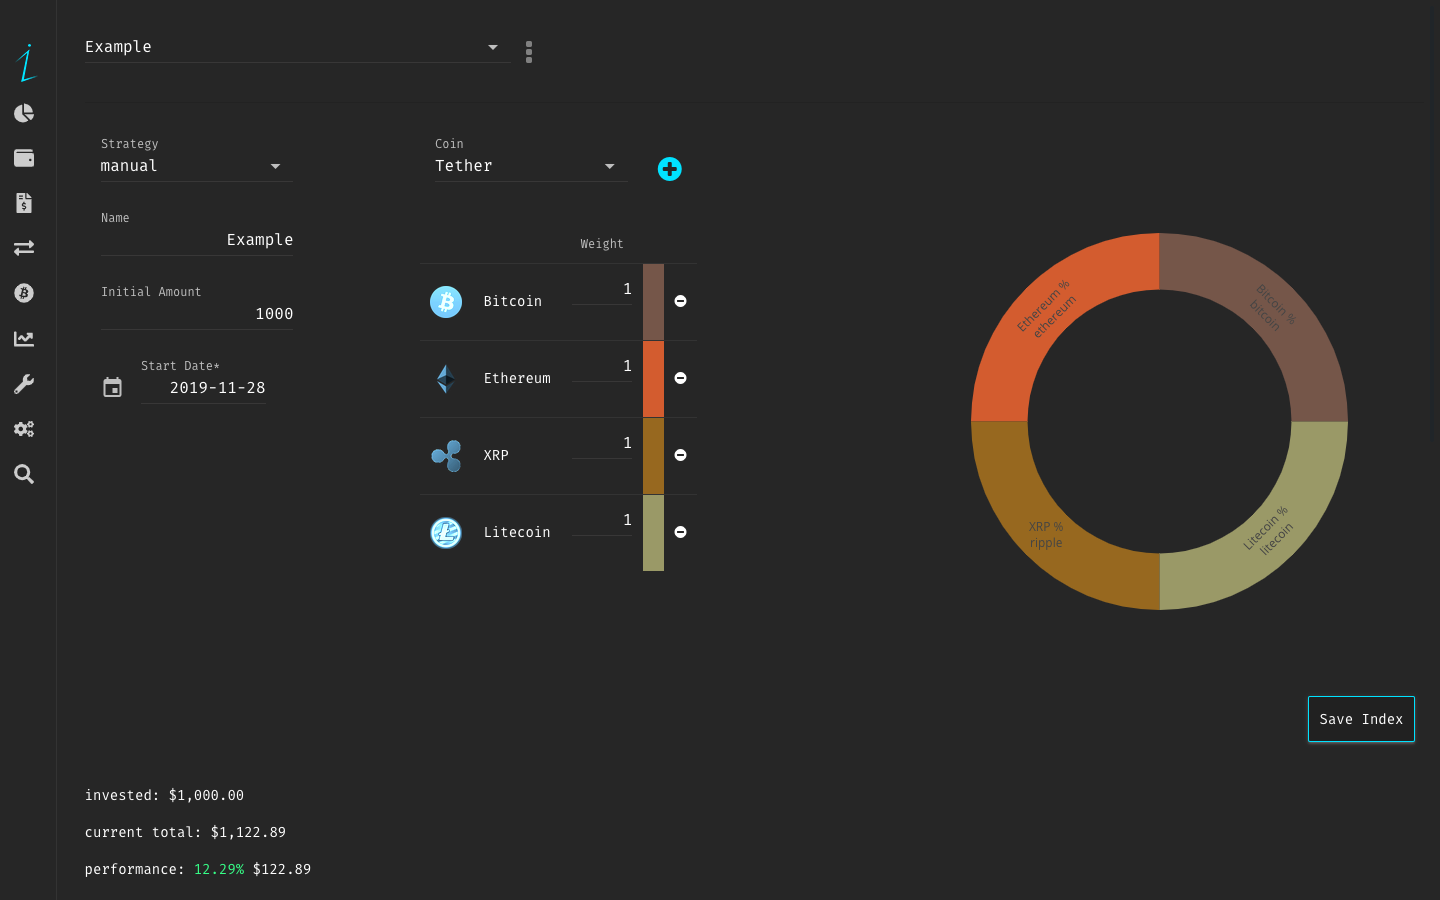Edit the Name field
Image resolution: width=1440 pixels, height=900 pixels.
tap(197, 240)
